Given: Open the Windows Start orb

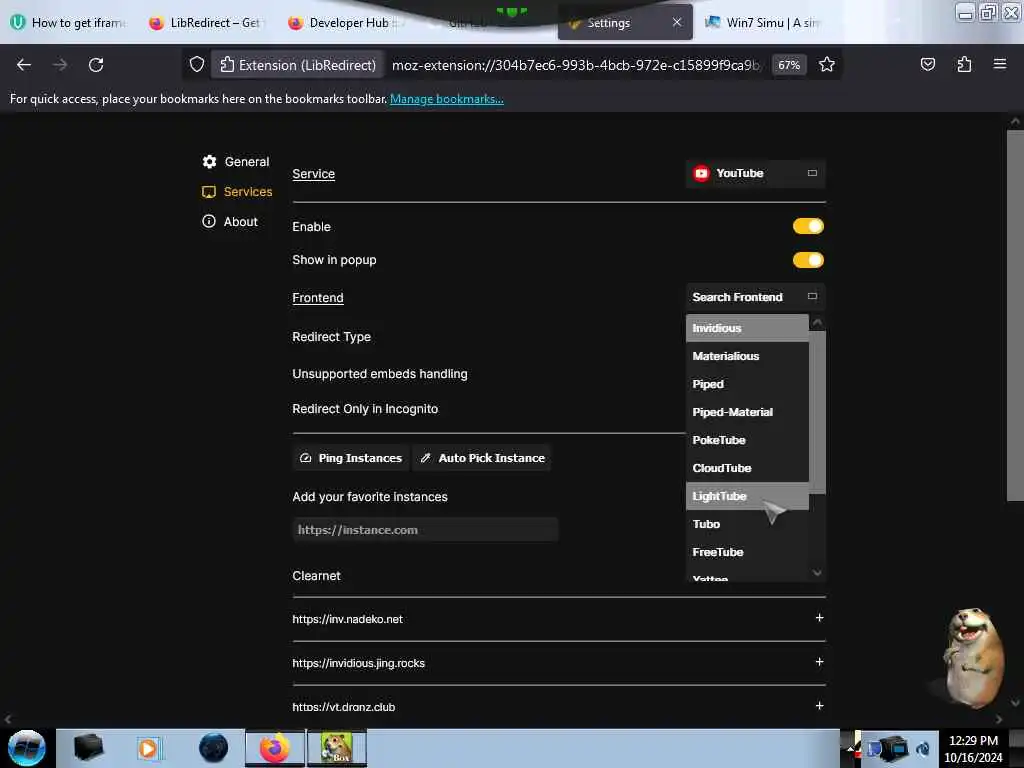Looking at the screenshot, I should [26, 748].
